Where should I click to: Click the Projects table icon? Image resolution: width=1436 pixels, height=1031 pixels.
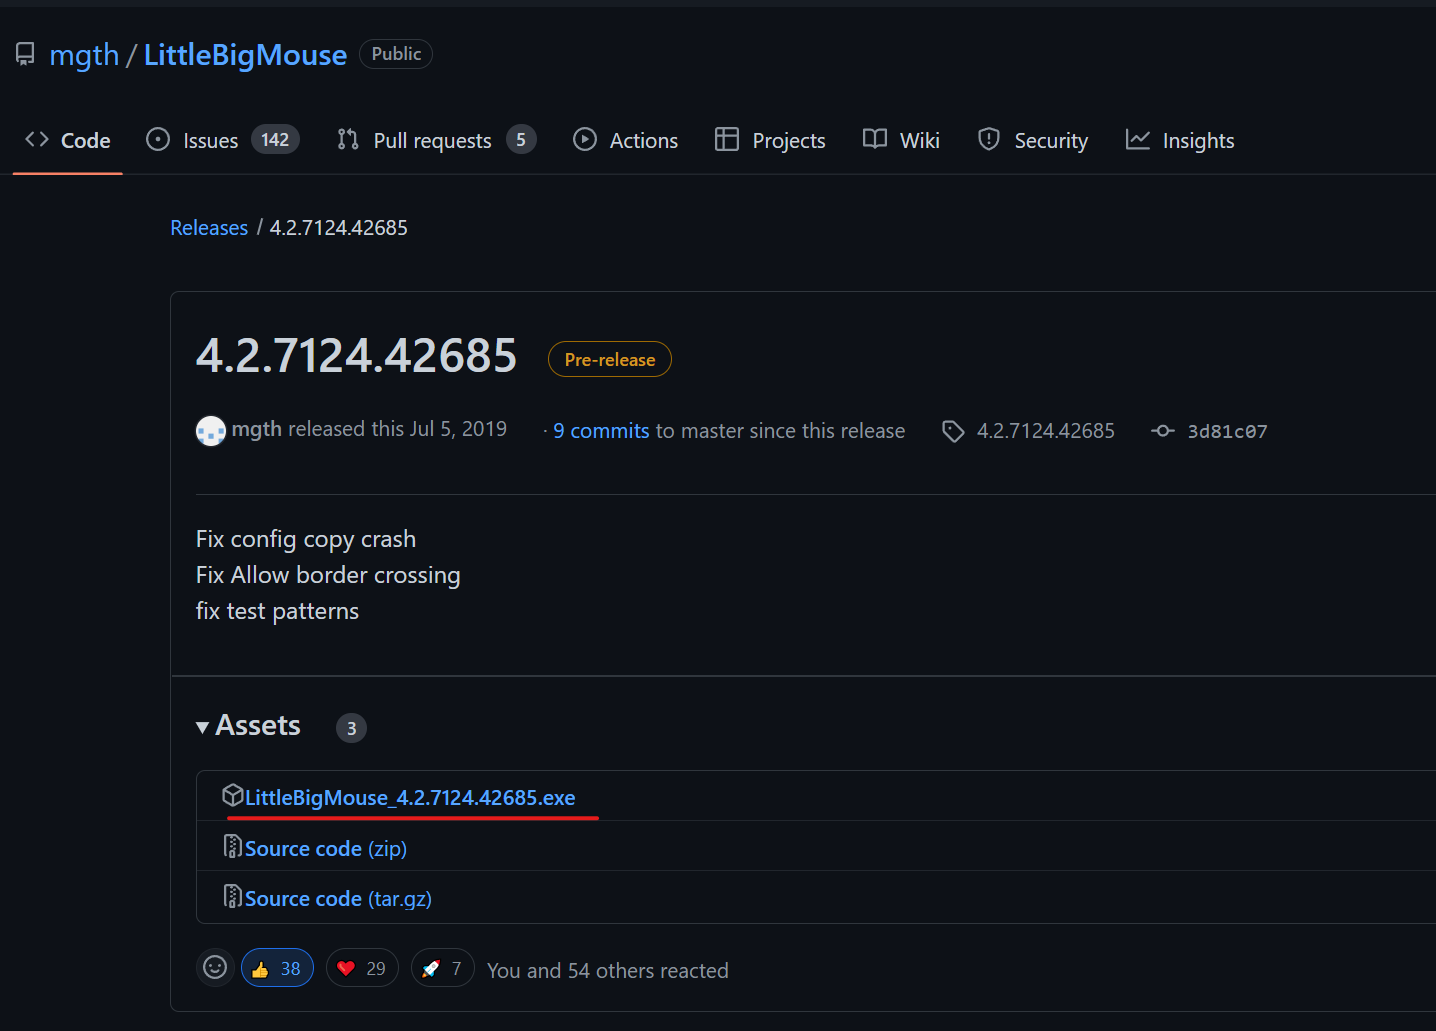pos(727,139)
